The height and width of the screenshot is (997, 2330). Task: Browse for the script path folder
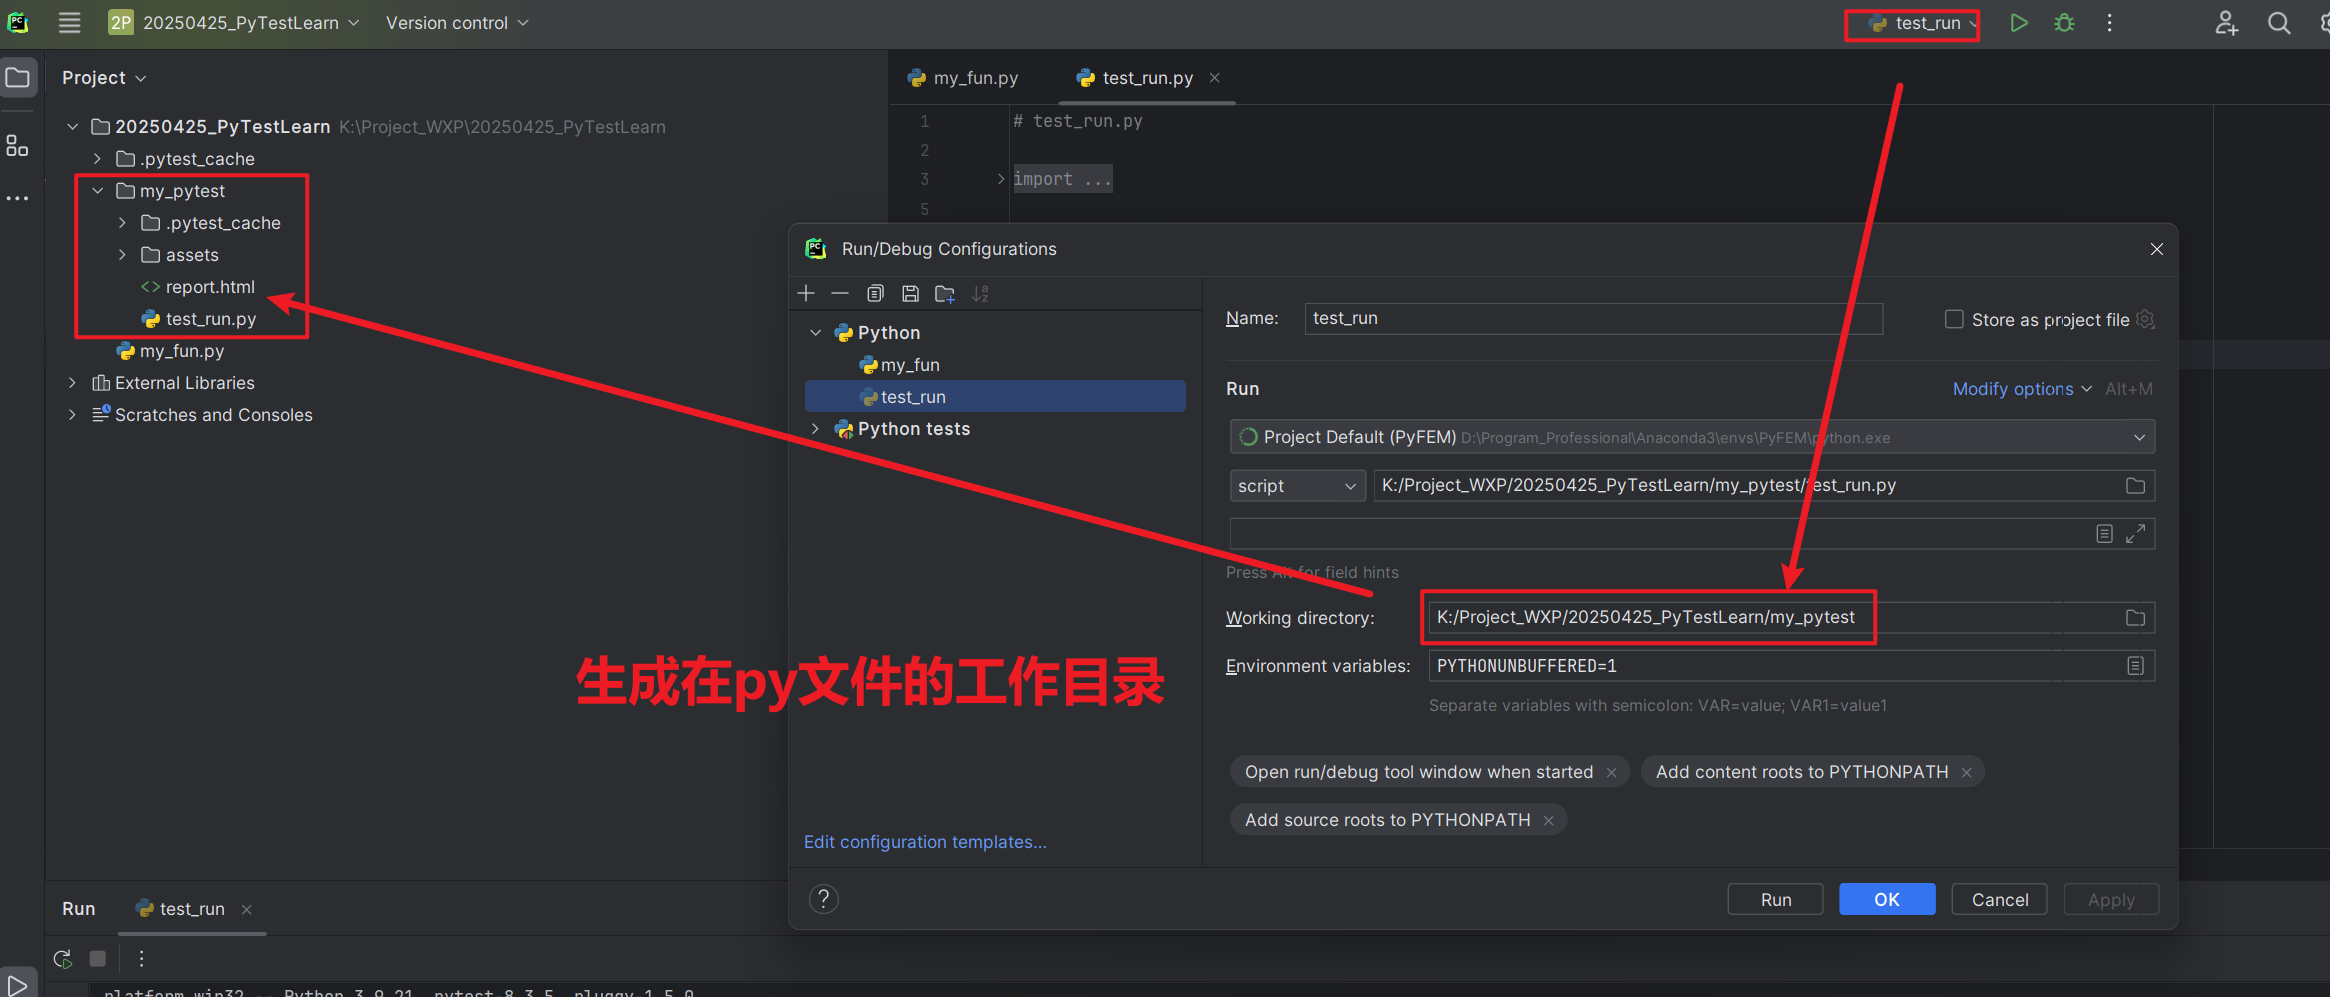tap(2135, 485)
